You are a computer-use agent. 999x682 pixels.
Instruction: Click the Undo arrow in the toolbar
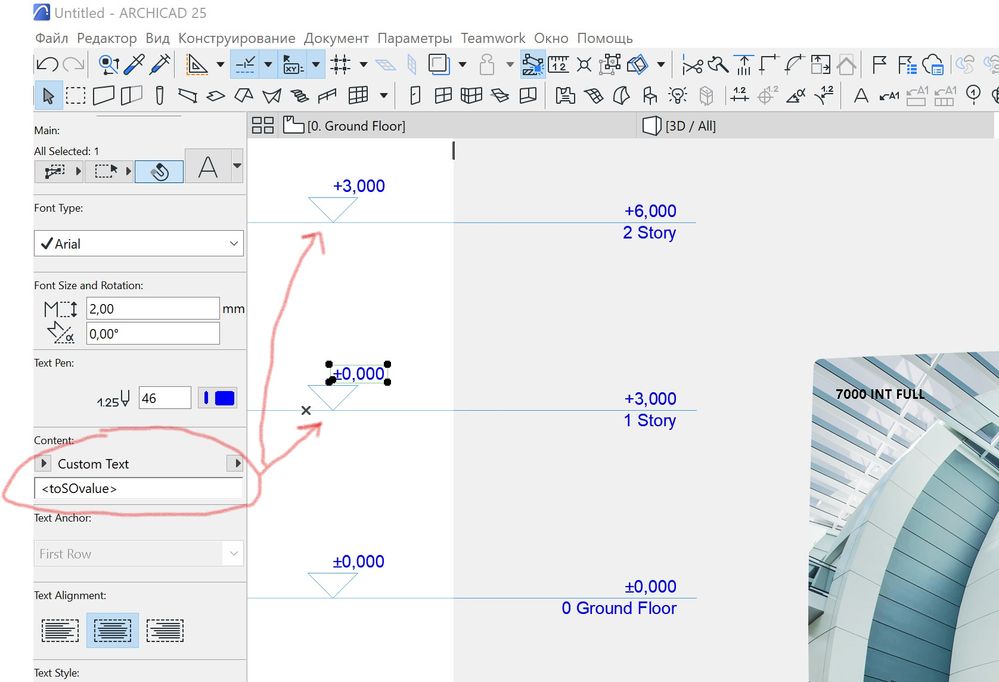pyautogui.click(x=47, y=64)
